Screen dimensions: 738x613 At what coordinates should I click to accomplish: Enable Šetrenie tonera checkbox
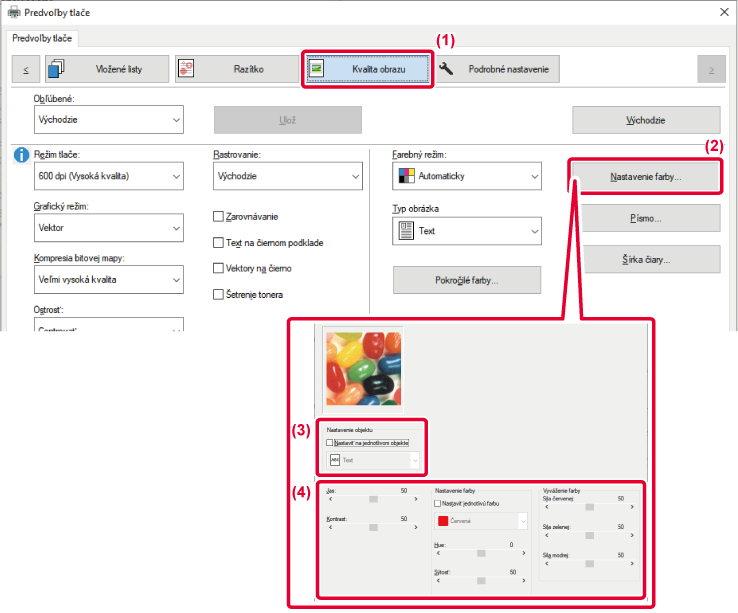coord(219,294)
